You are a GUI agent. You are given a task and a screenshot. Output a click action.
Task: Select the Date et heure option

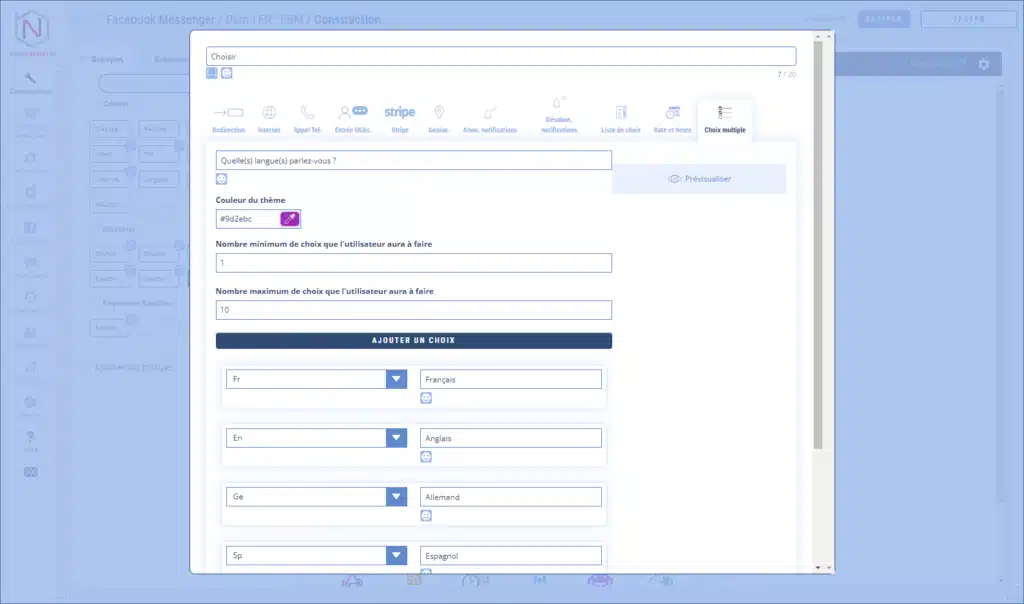click(x=672, y=118)
